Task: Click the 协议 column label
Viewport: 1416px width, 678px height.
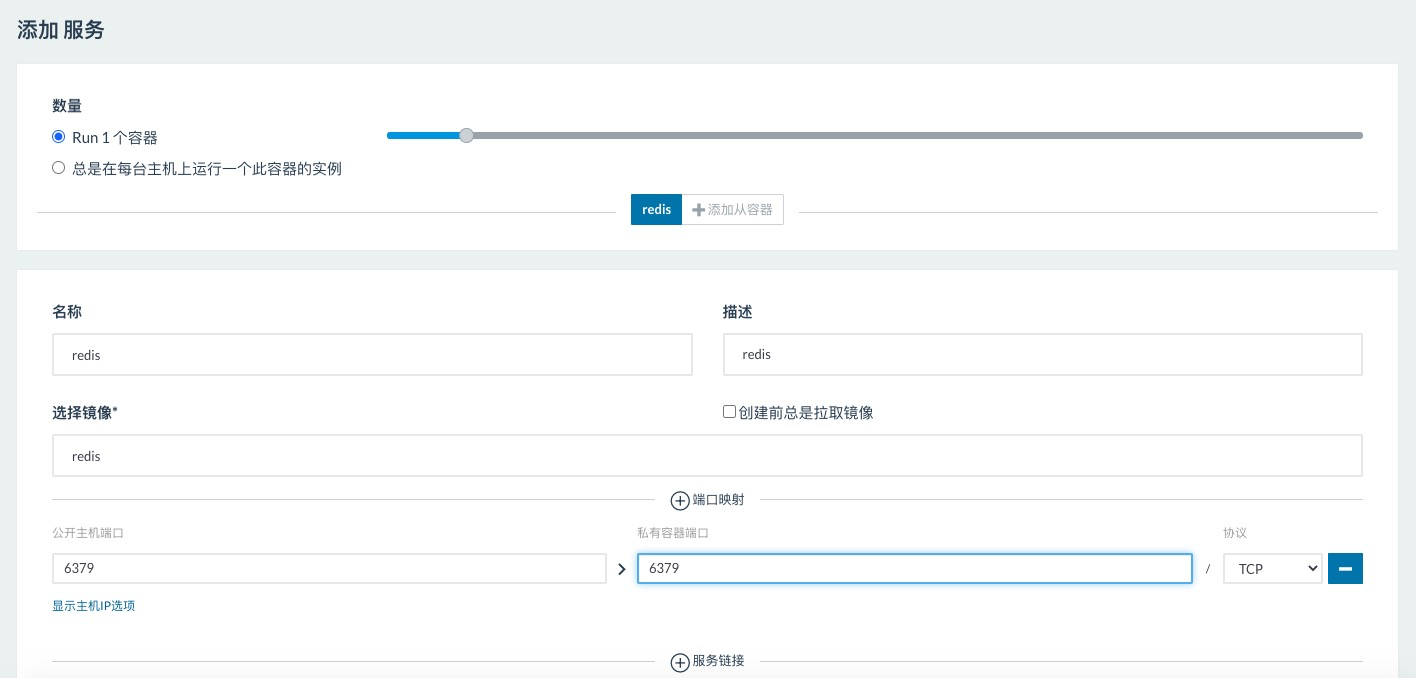Action: tap(1235, 533)
